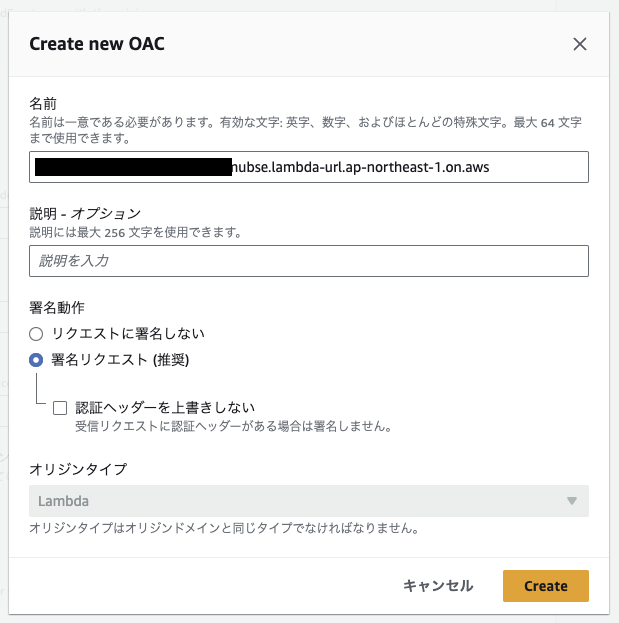This screenshot has width=619, height=623.
Task: Click the orange Create button
Action: coord(545,586)
